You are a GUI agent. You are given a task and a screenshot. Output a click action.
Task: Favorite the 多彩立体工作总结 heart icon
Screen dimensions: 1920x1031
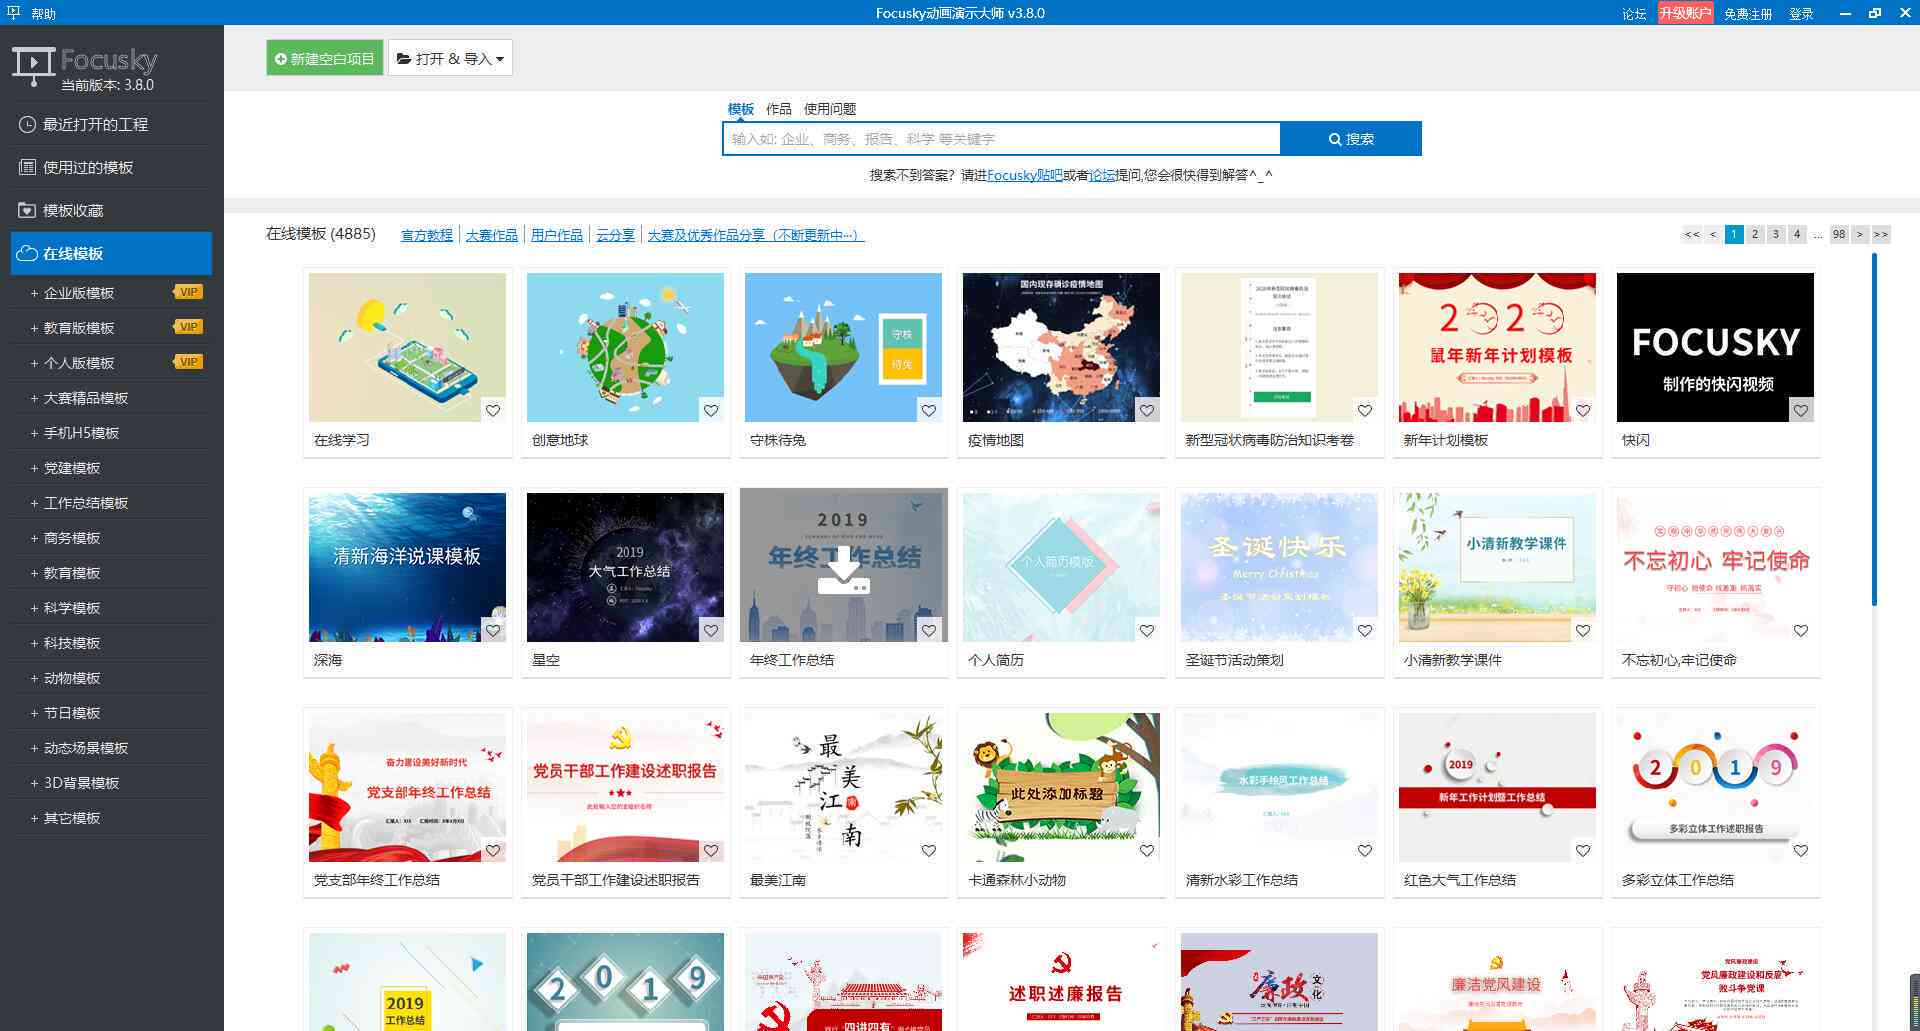(x=1801, y=850)
